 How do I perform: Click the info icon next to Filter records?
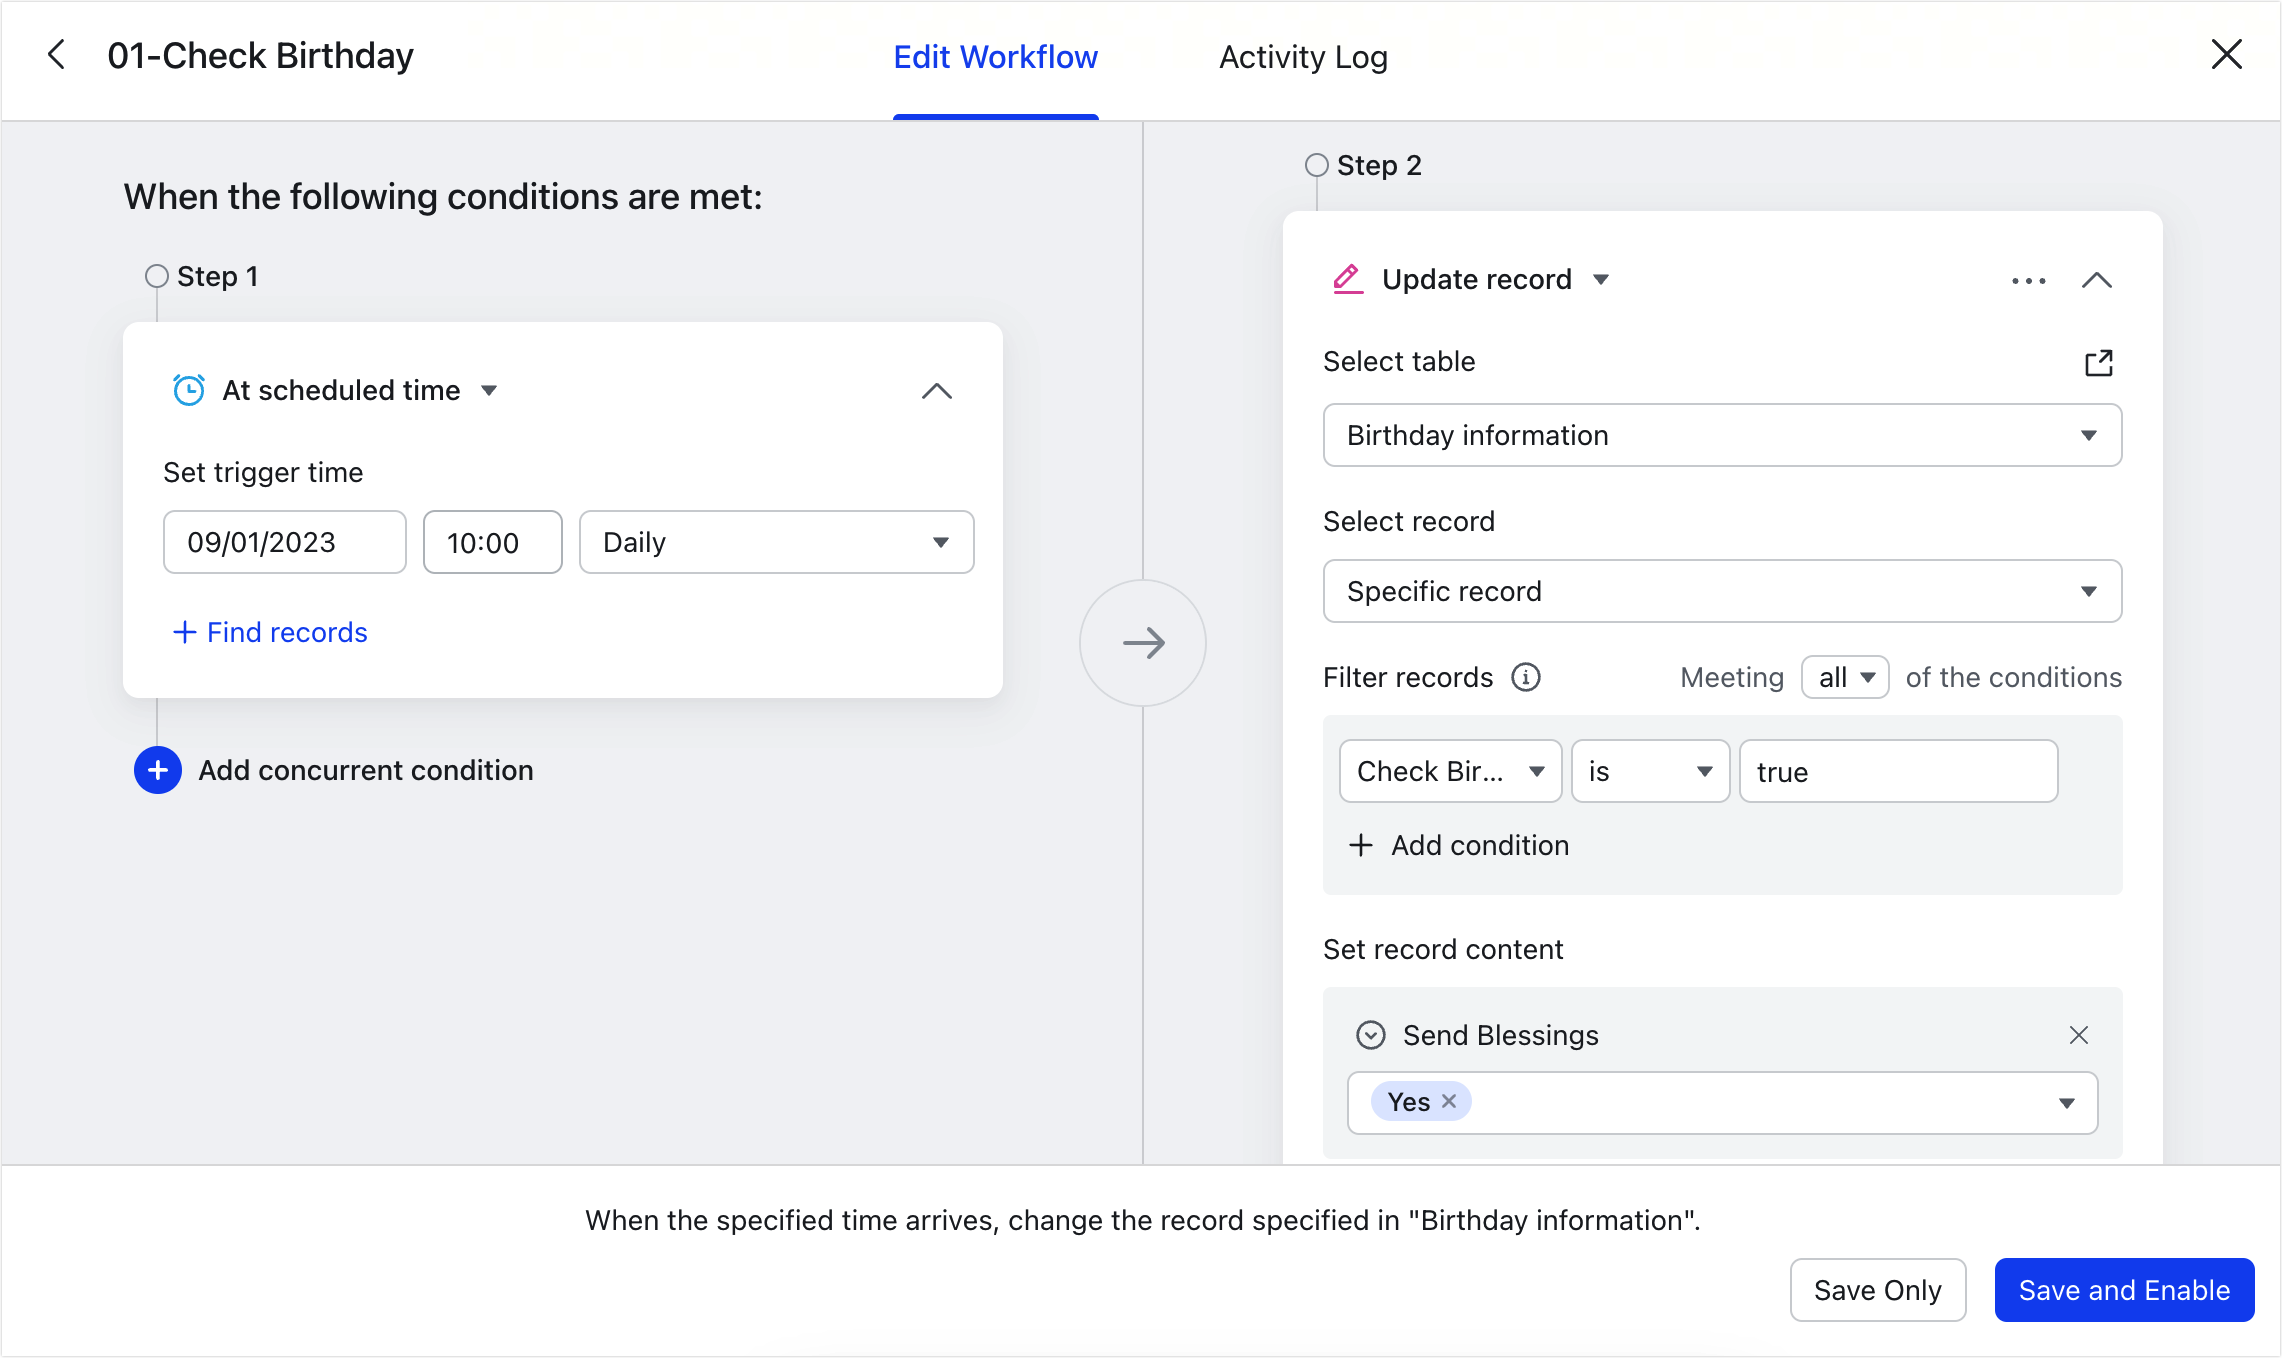(1524, 677)
